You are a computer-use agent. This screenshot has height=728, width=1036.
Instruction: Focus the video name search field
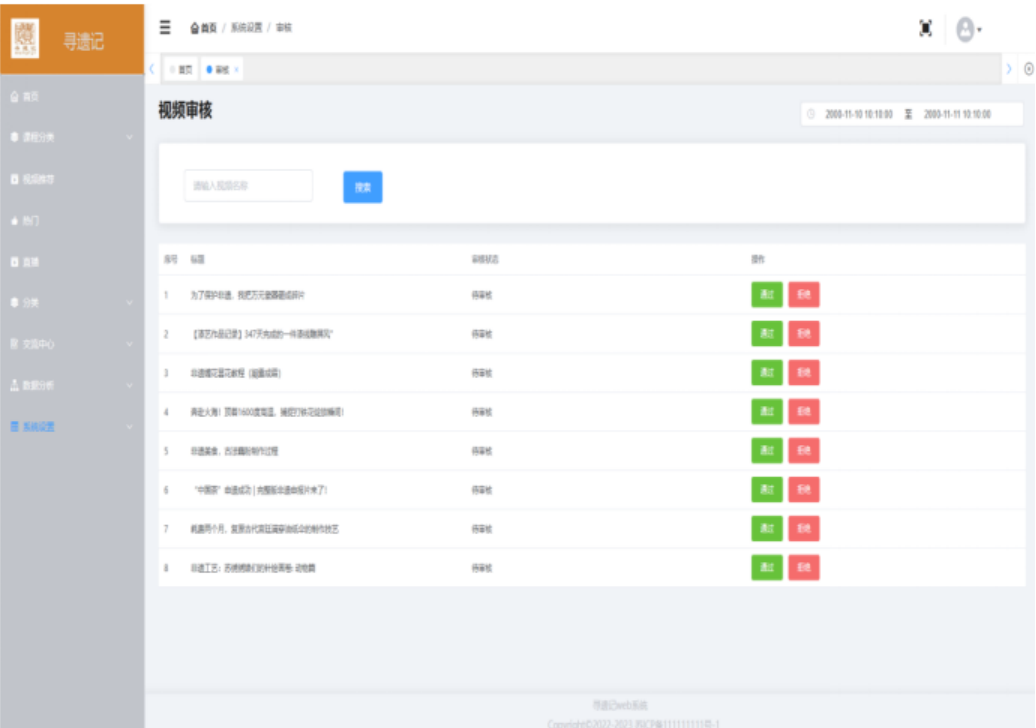click(x=248, y=186)
